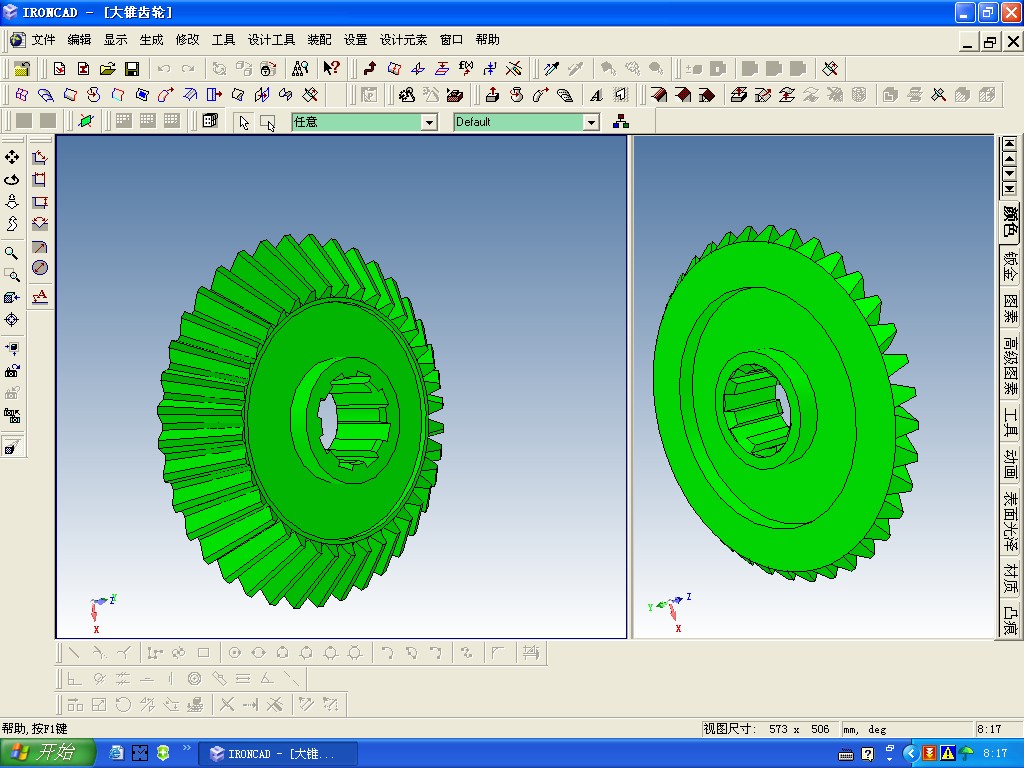1024x768 pixels.
Task: Click the system tray yellow warning icon
Action: (948, 754)
